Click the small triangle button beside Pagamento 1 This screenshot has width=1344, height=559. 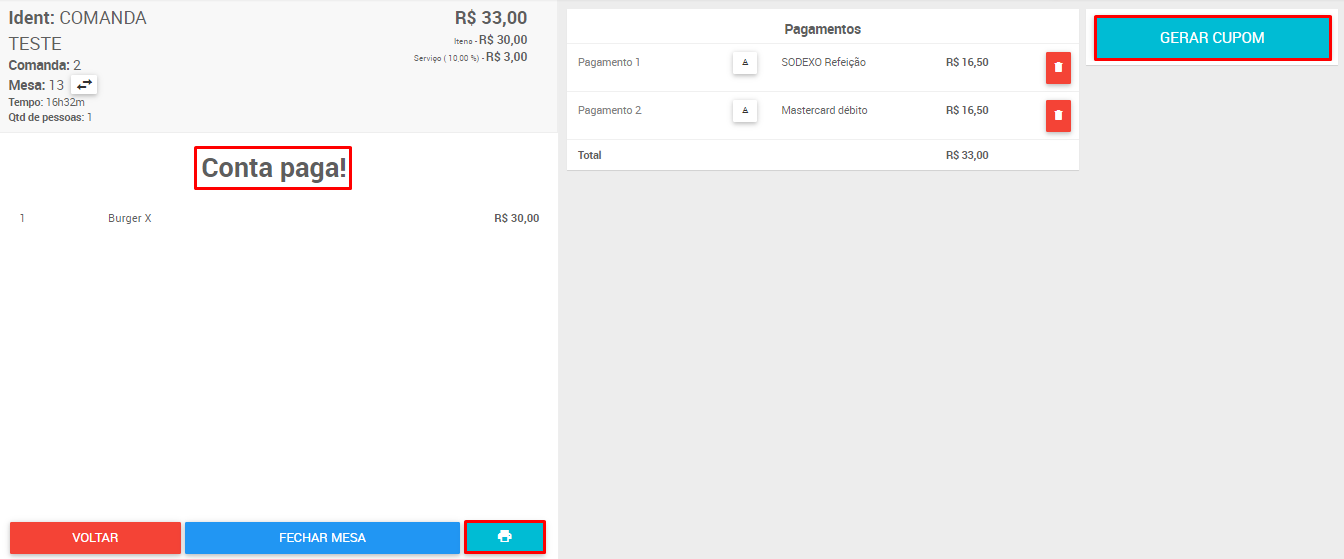(744, 62)
